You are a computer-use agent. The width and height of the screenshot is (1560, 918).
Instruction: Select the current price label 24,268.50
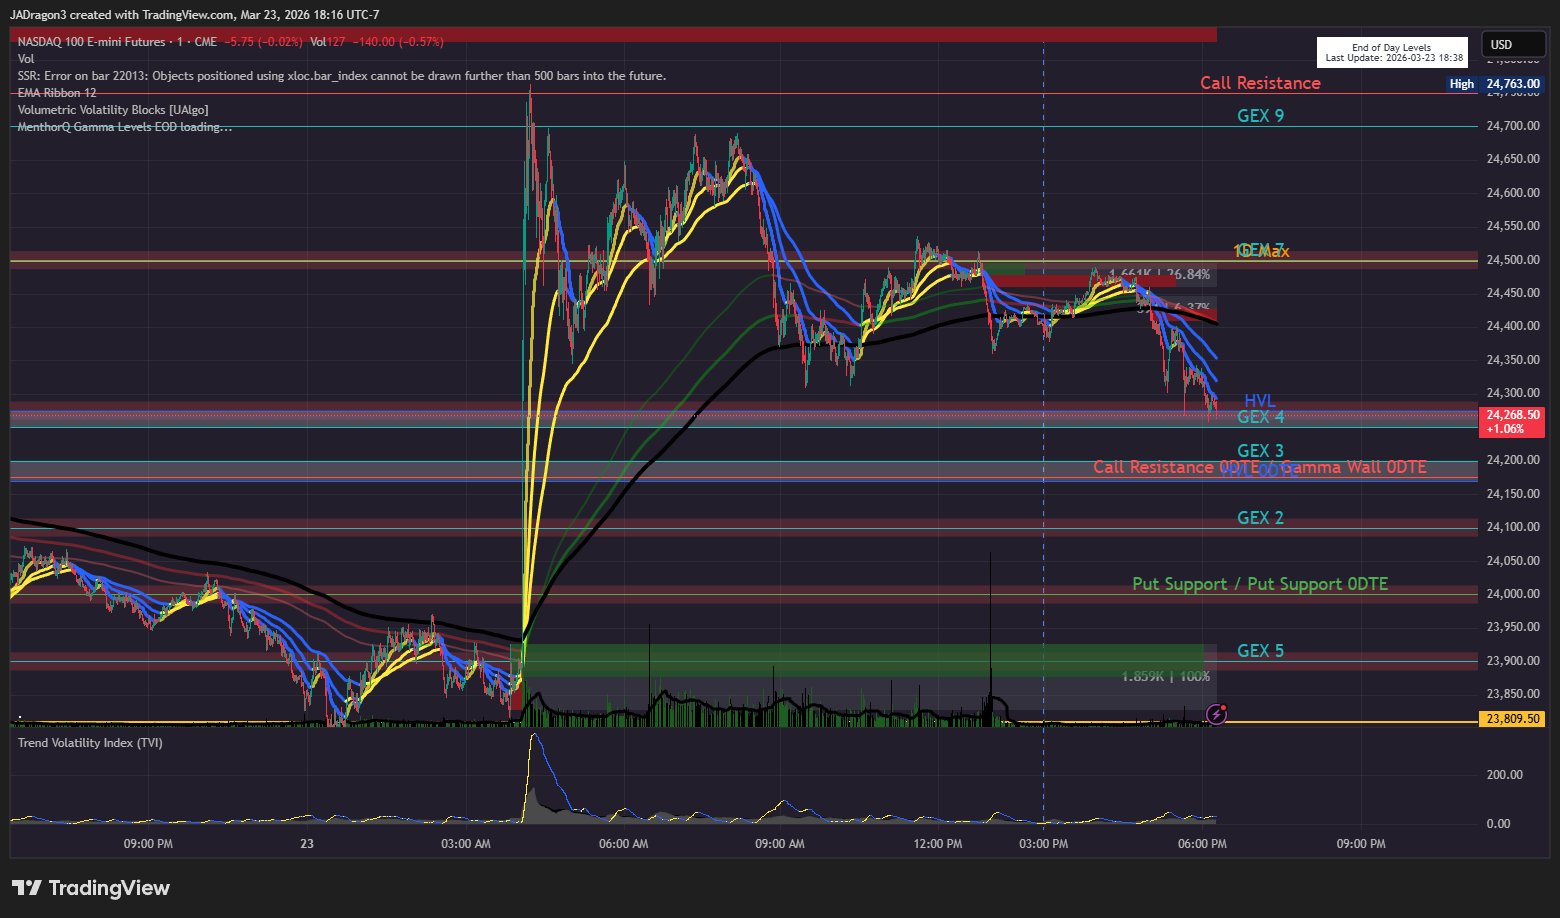(x=1512, y=421)
